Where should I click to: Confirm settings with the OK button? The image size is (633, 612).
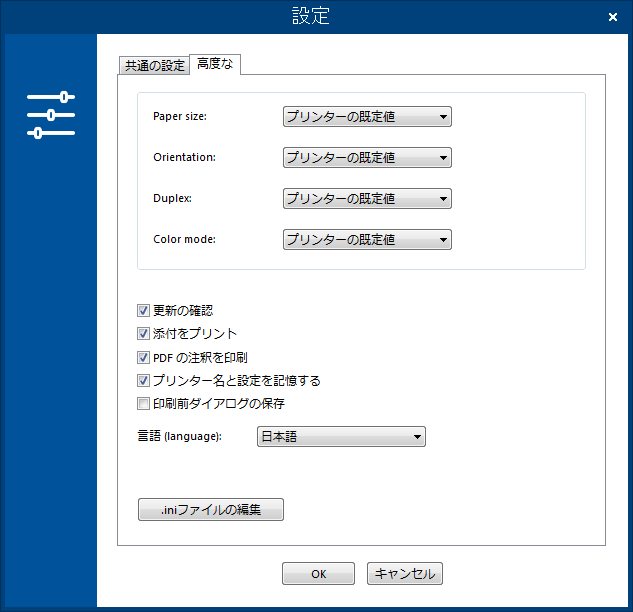[318, 574]
